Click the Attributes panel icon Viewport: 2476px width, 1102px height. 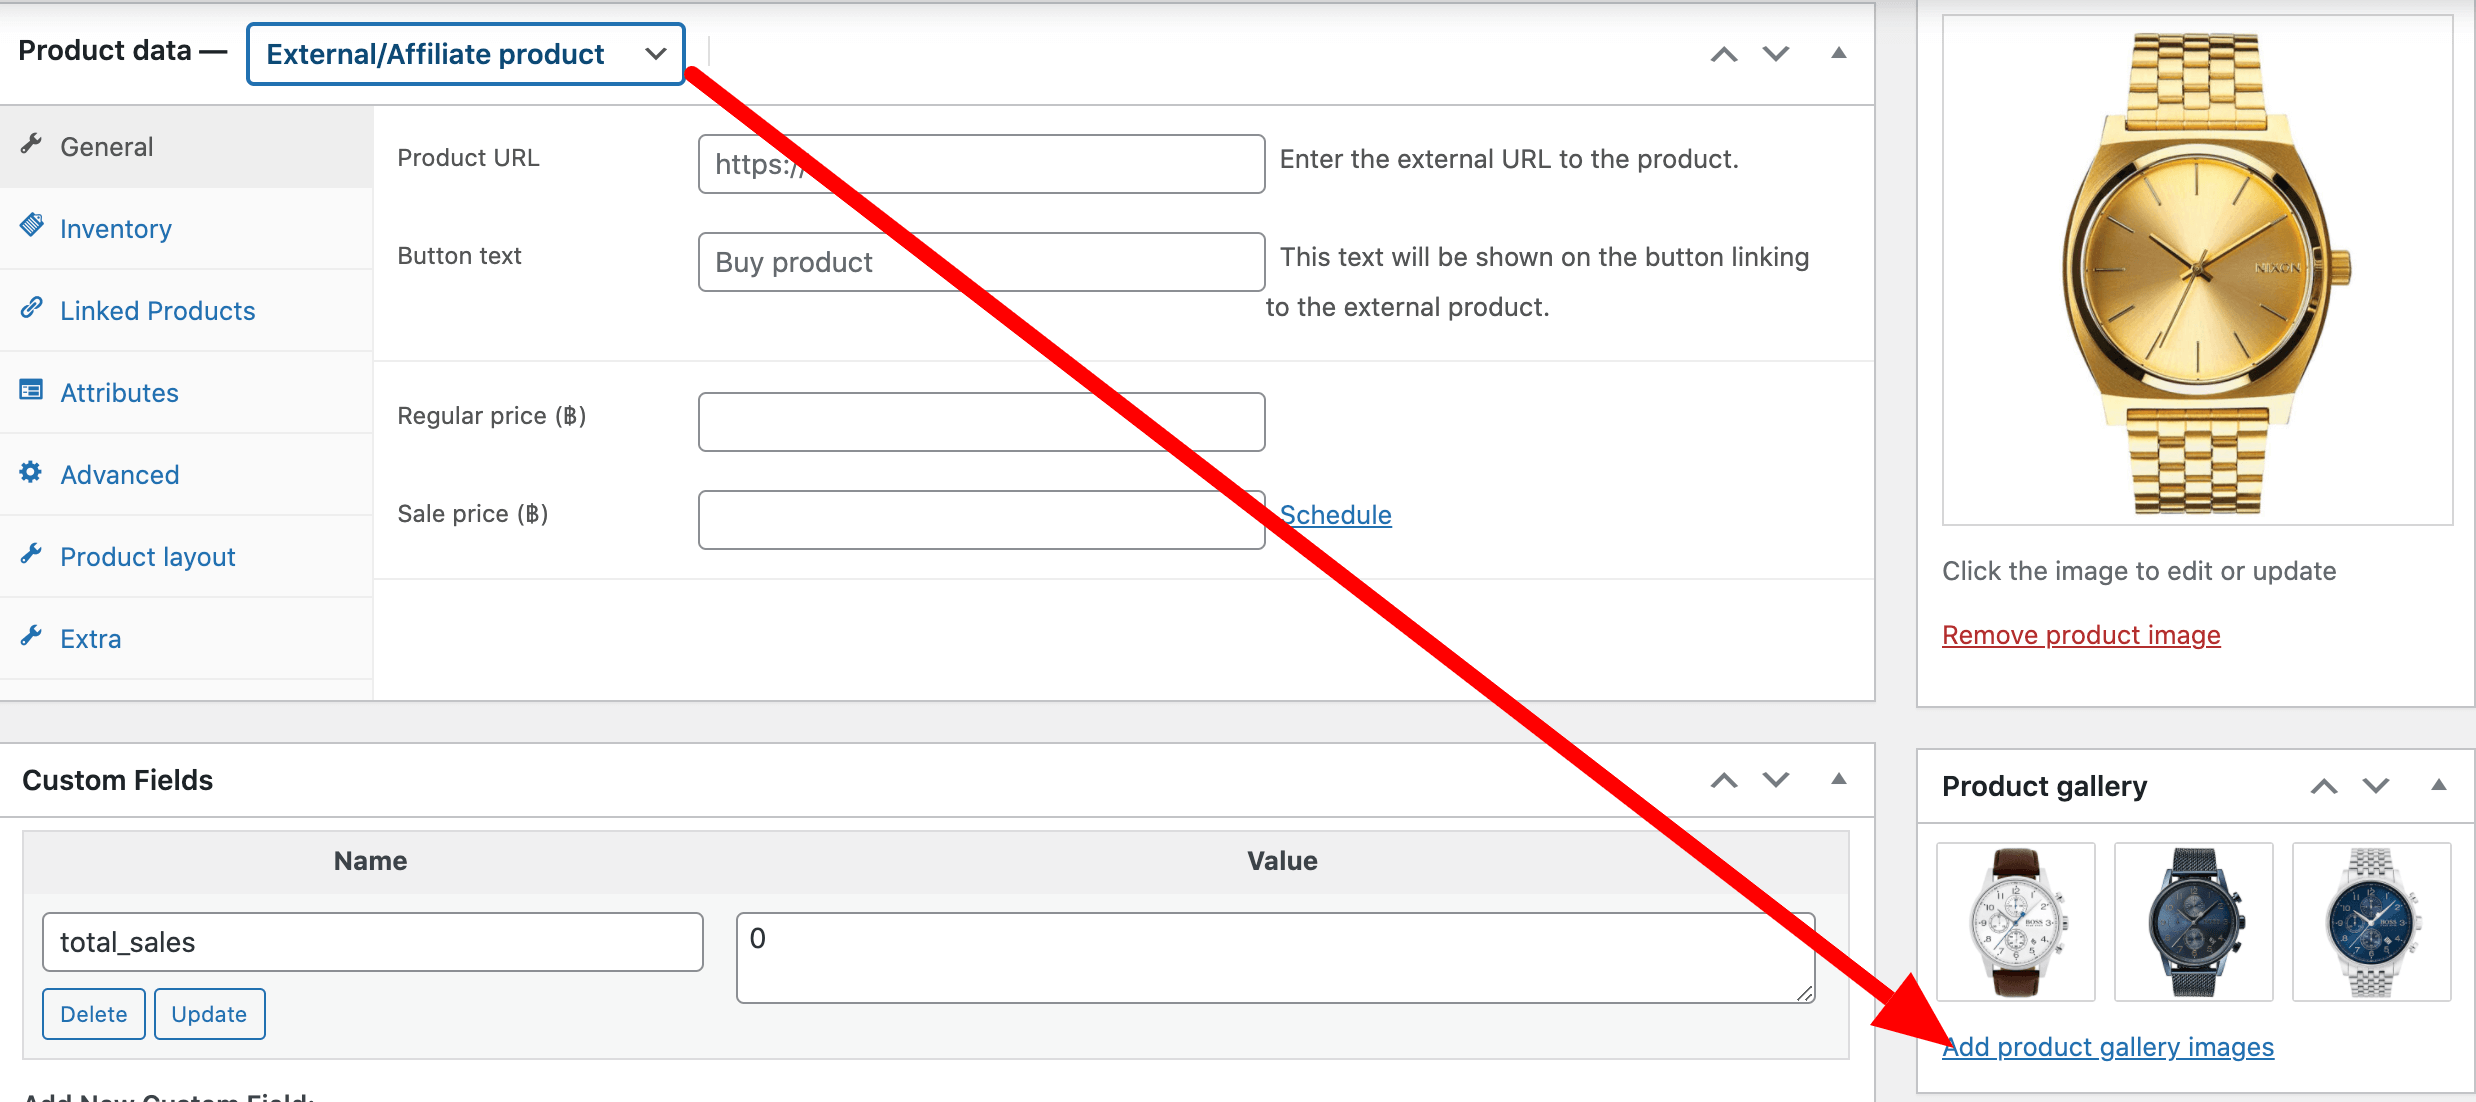31,391
